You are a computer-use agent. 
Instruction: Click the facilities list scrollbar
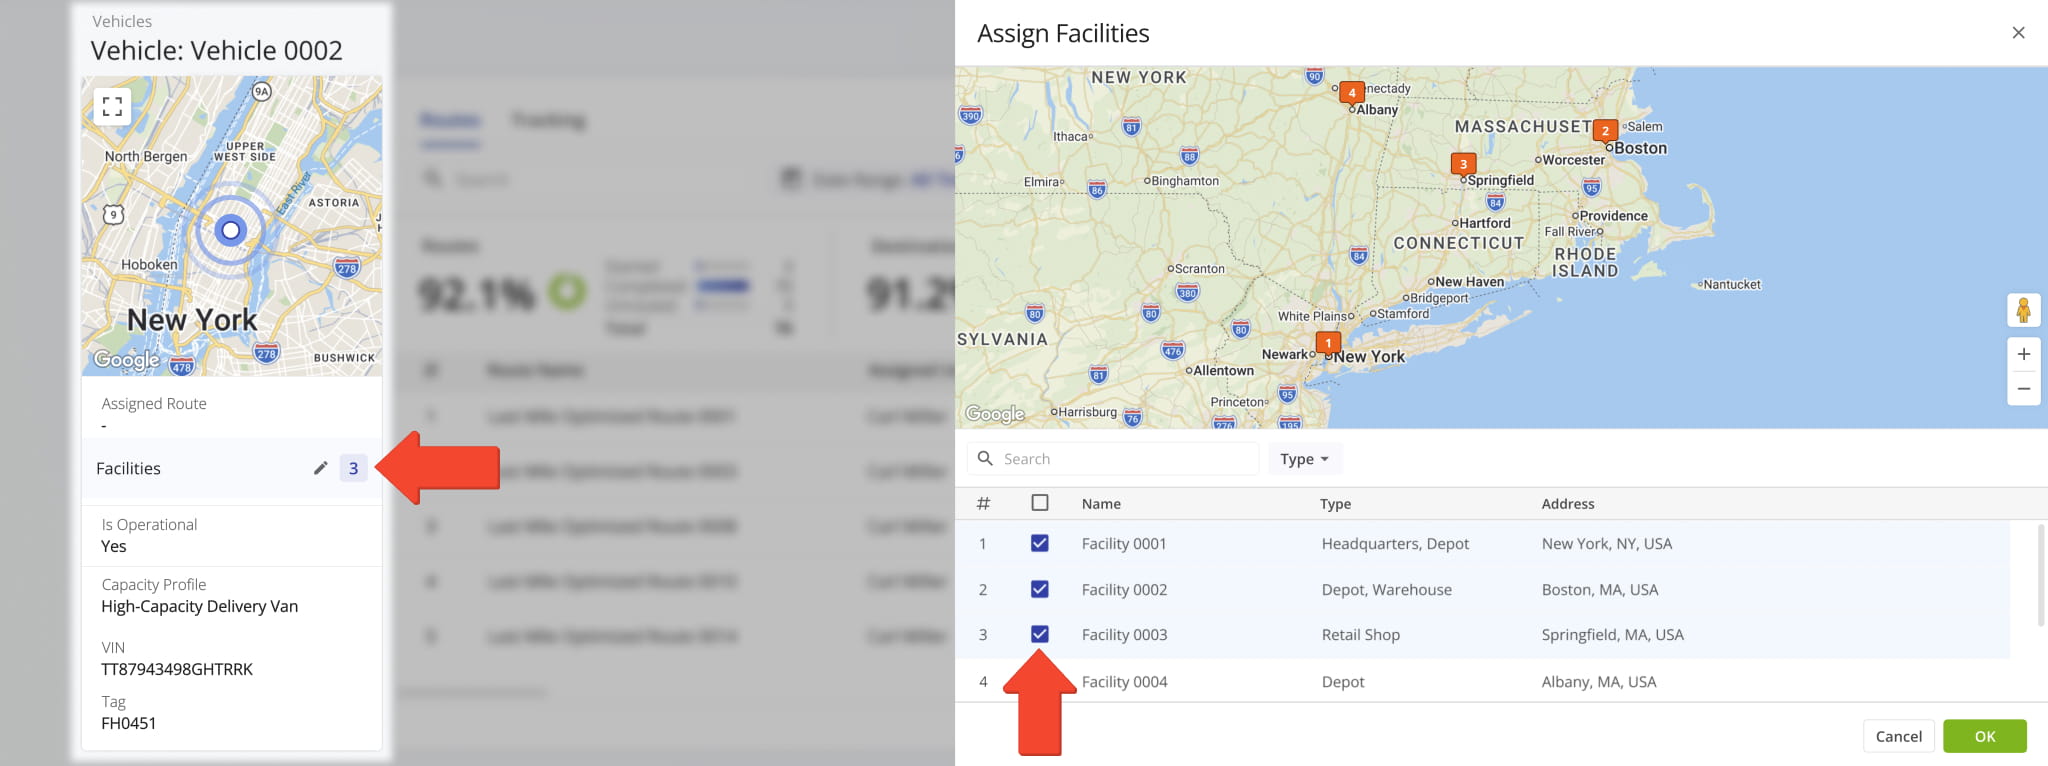(2040, 575)
